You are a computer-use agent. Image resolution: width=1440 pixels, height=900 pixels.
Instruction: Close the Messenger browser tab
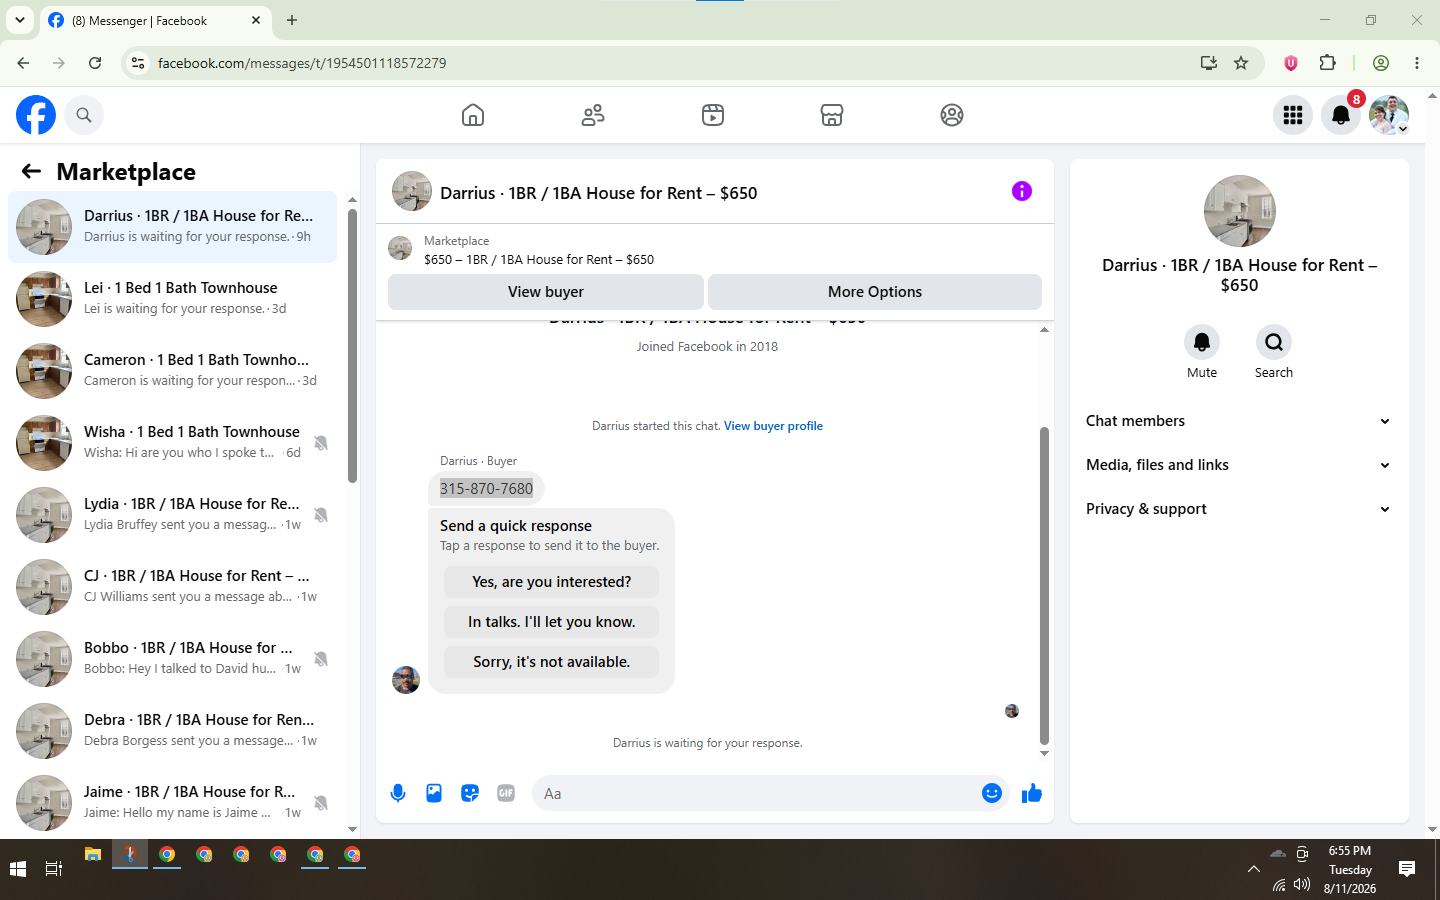[256, 20]
